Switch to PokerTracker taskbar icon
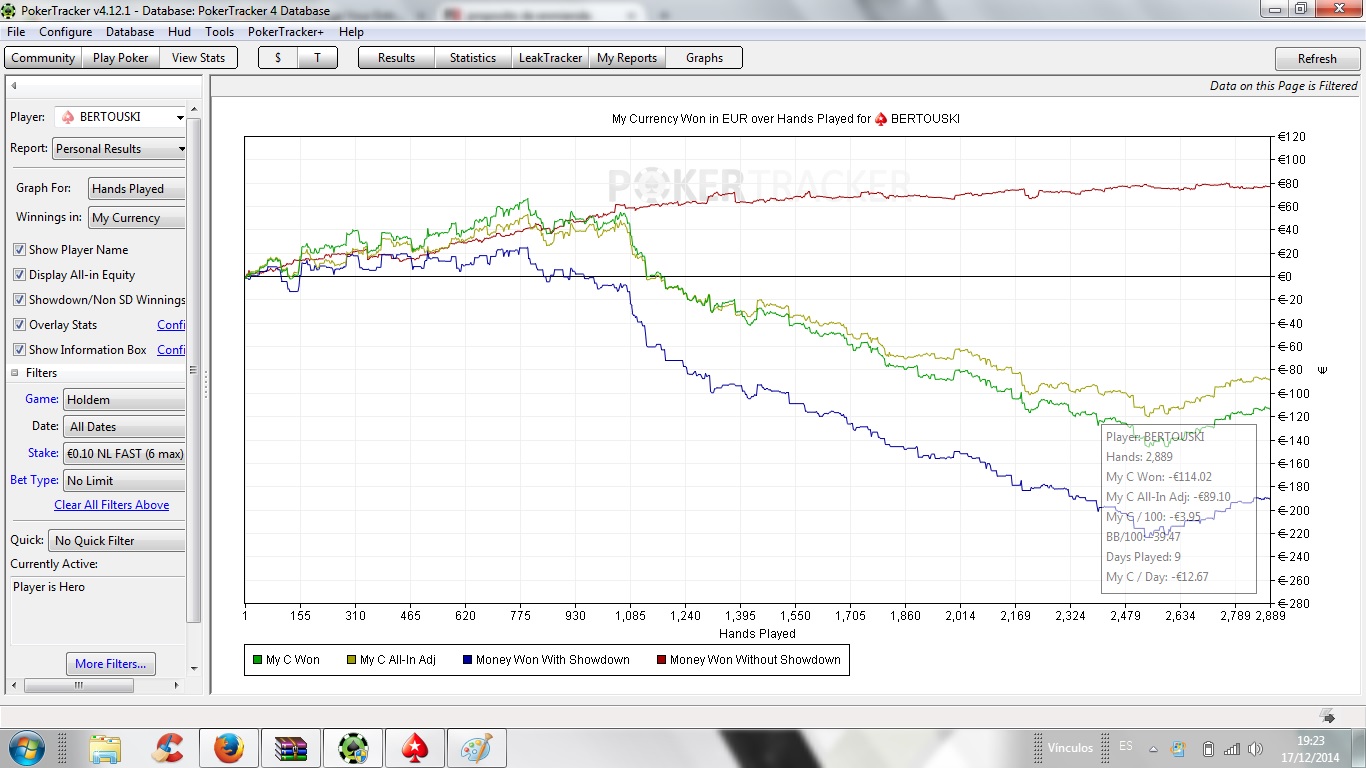Image resolution: width=1366 pixels, height=768 pixels. 353,748
